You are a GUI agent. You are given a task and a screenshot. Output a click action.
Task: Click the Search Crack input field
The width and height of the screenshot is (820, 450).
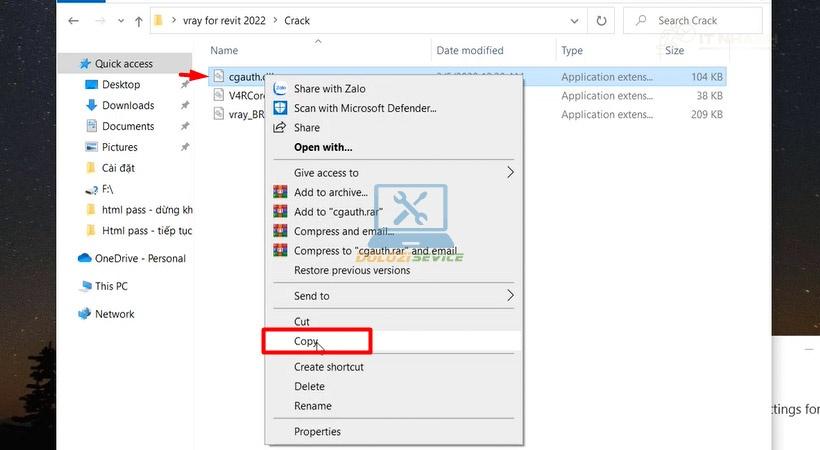[x=693, y=21]
